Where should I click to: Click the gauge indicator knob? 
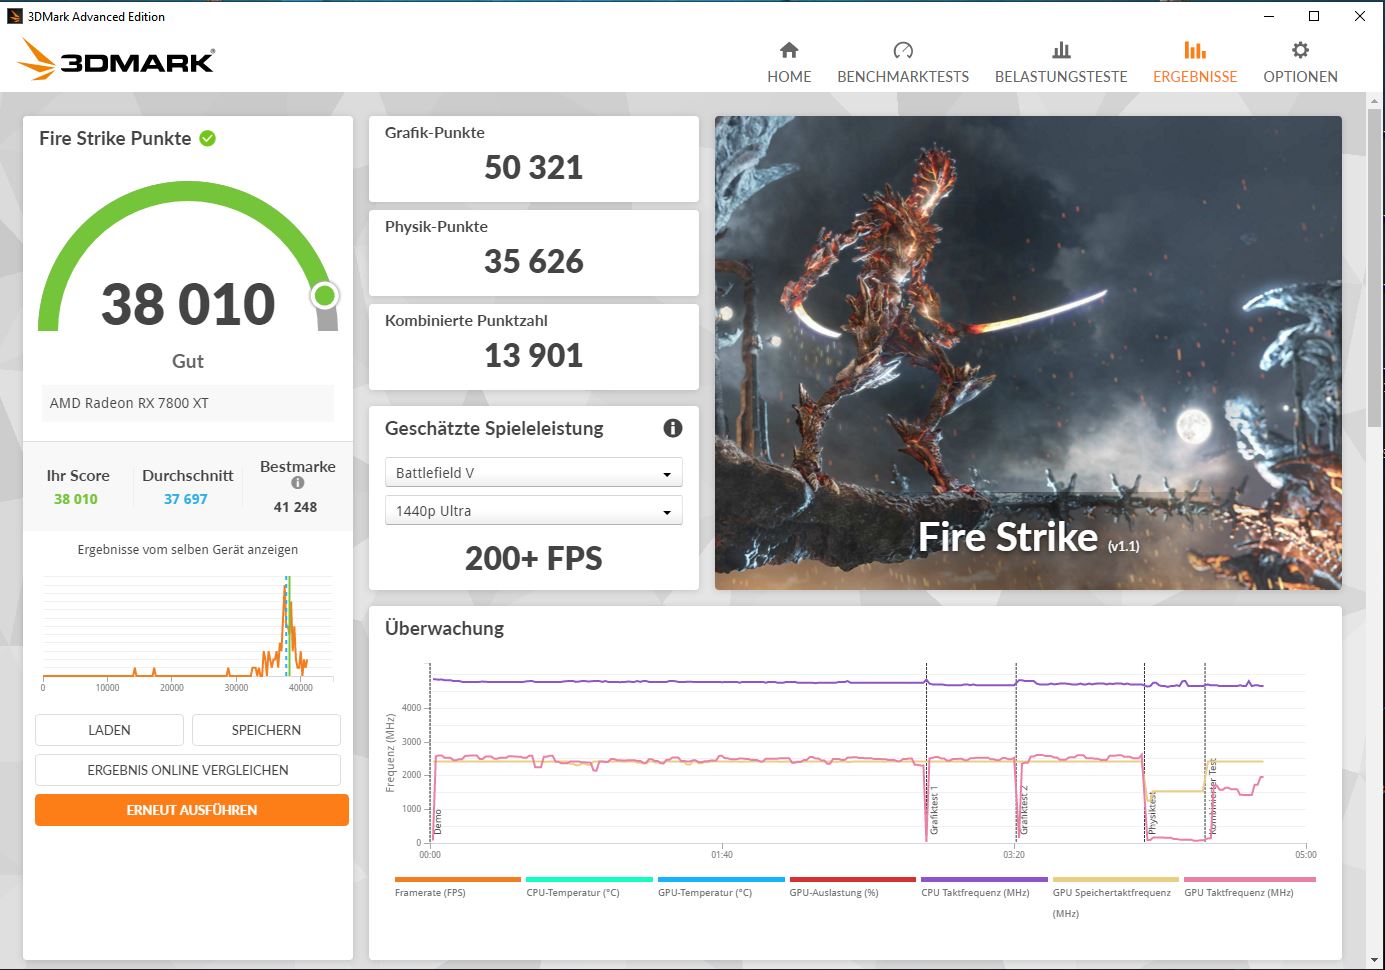(x=325, y=295)
